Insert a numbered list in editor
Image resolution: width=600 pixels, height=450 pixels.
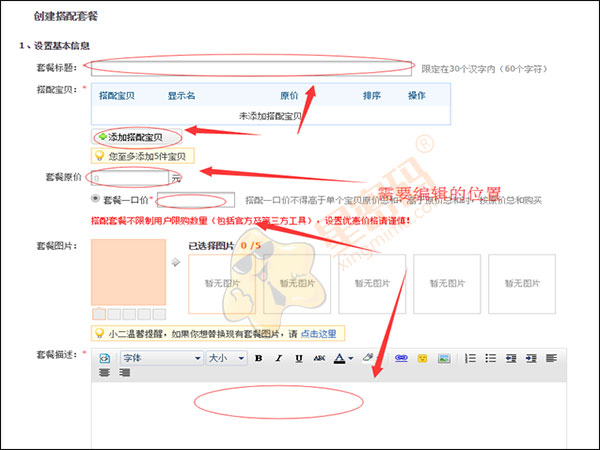pos(470,358)
